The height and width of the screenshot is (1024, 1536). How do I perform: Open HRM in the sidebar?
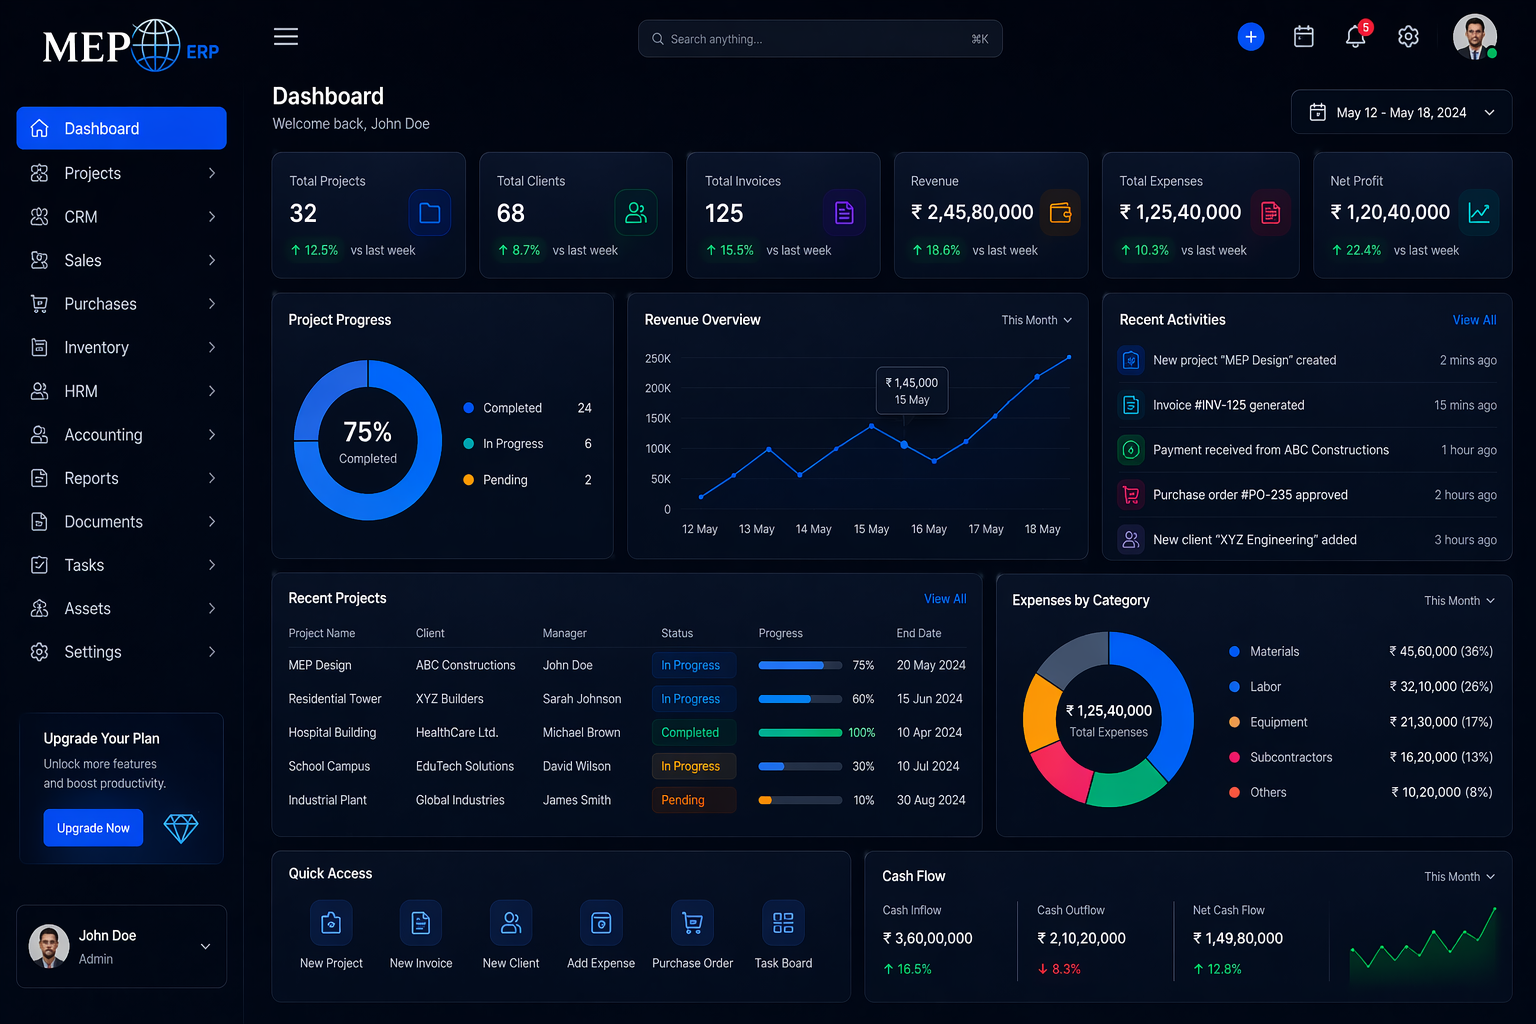click(x=121, y=391)
